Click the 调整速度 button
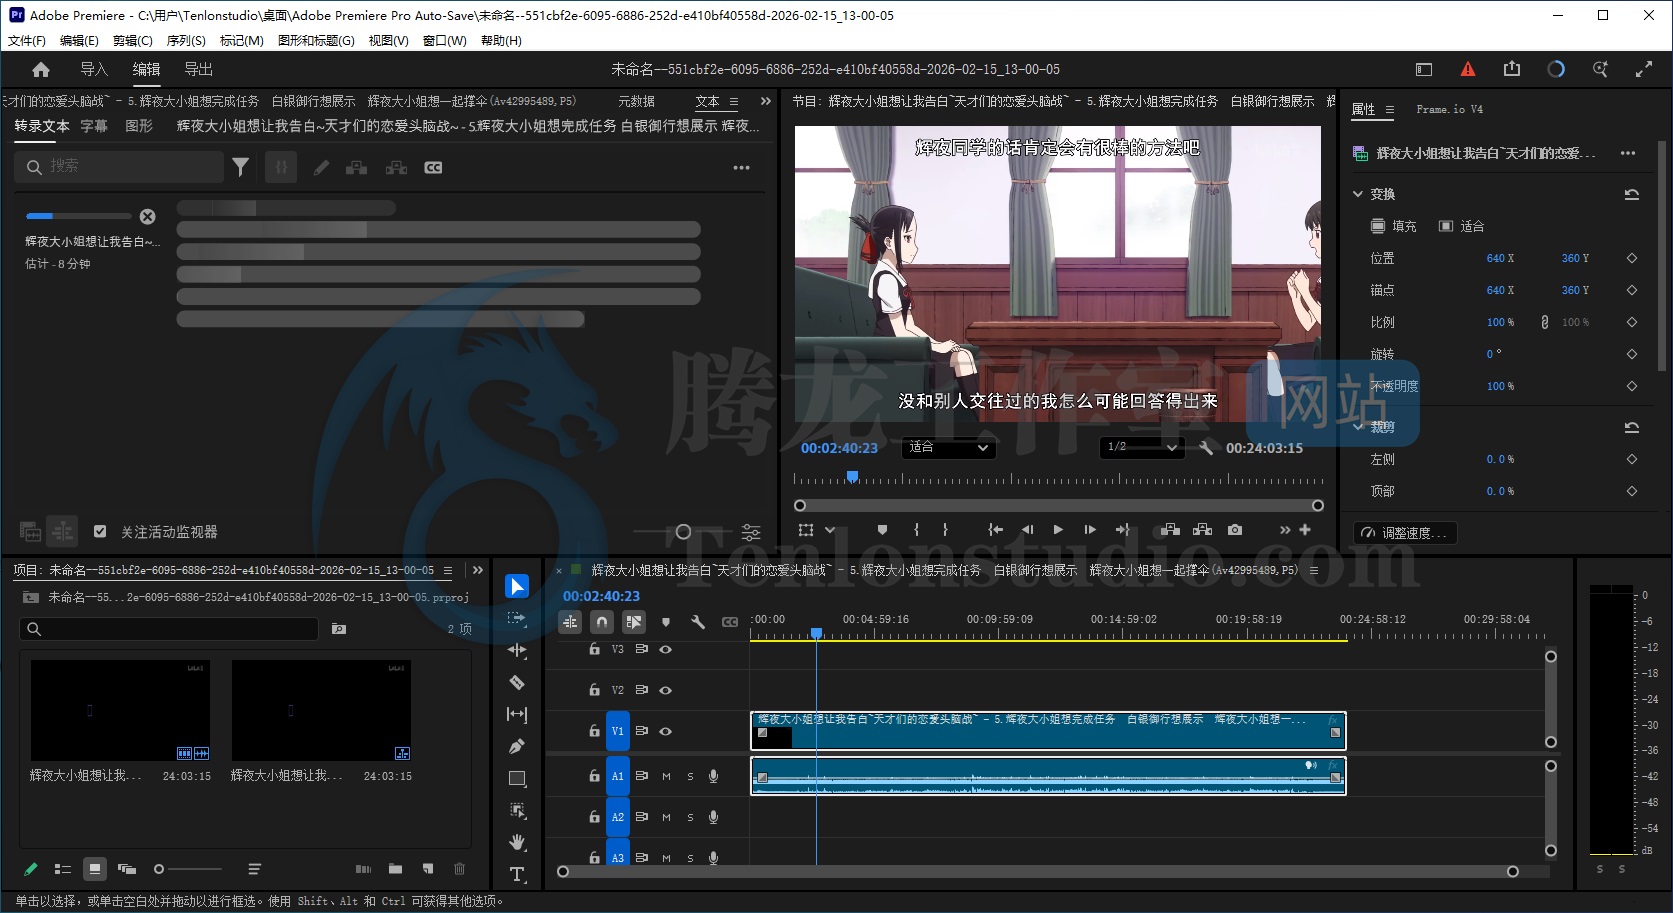Image resolution: width=1673 pixels, height=913 pixels. 1405,533
